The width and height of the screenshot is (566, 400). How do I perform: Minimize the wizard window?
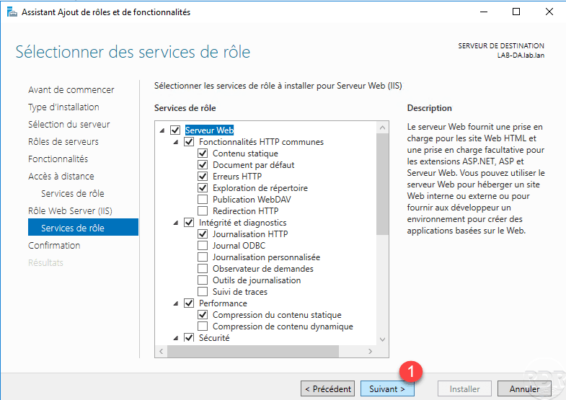[x=484, y=12]
